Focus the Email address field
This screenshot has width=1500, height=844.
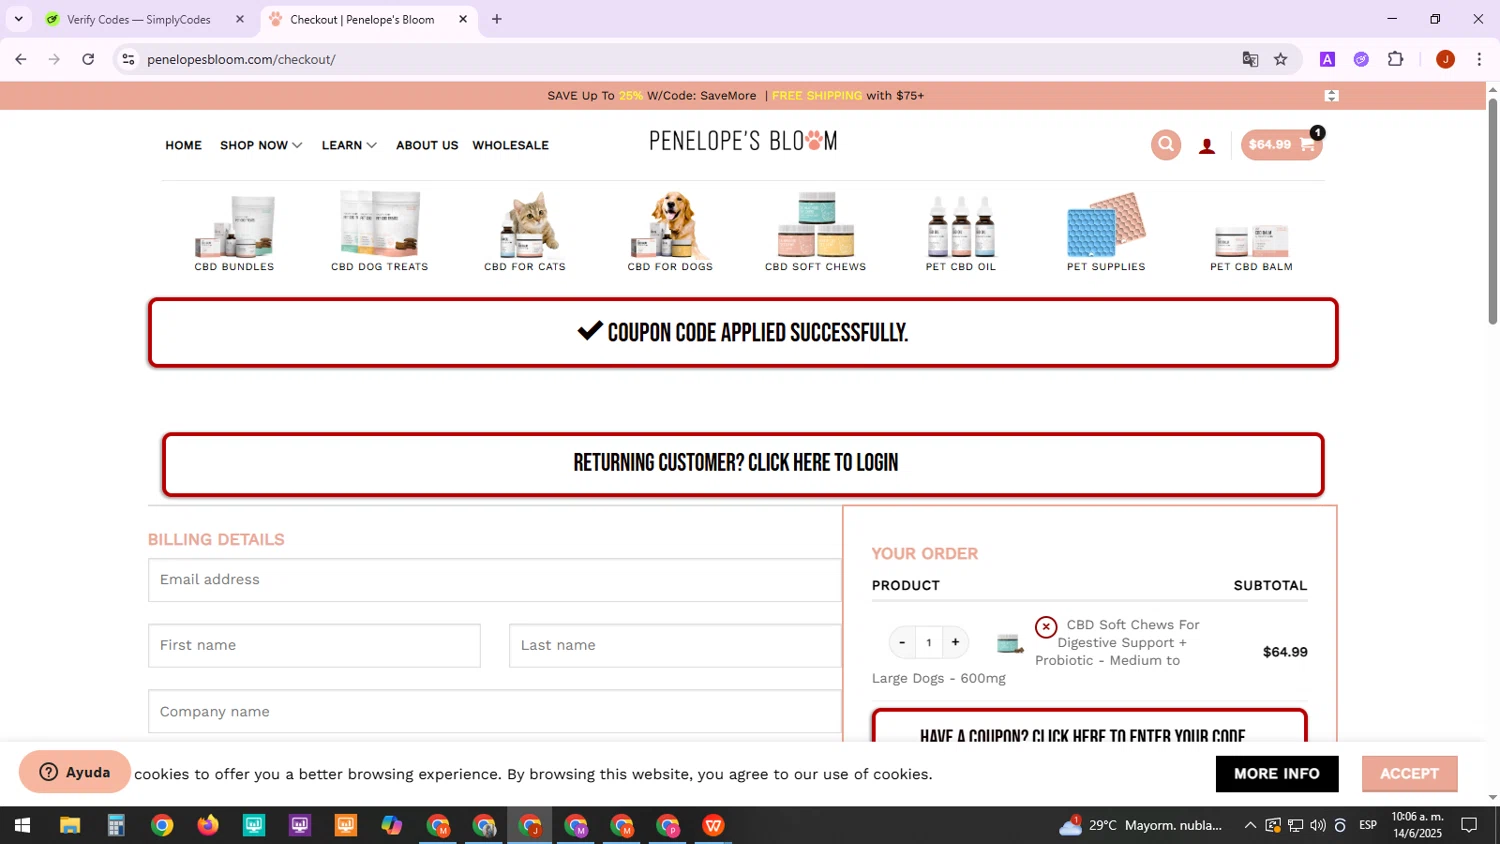(495, 580)
